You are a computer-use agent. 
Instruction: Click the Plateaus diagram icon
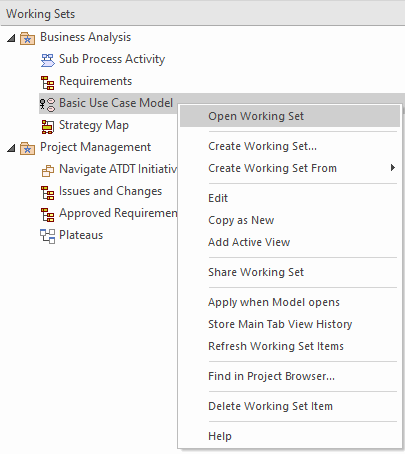[x=47, y=236]
